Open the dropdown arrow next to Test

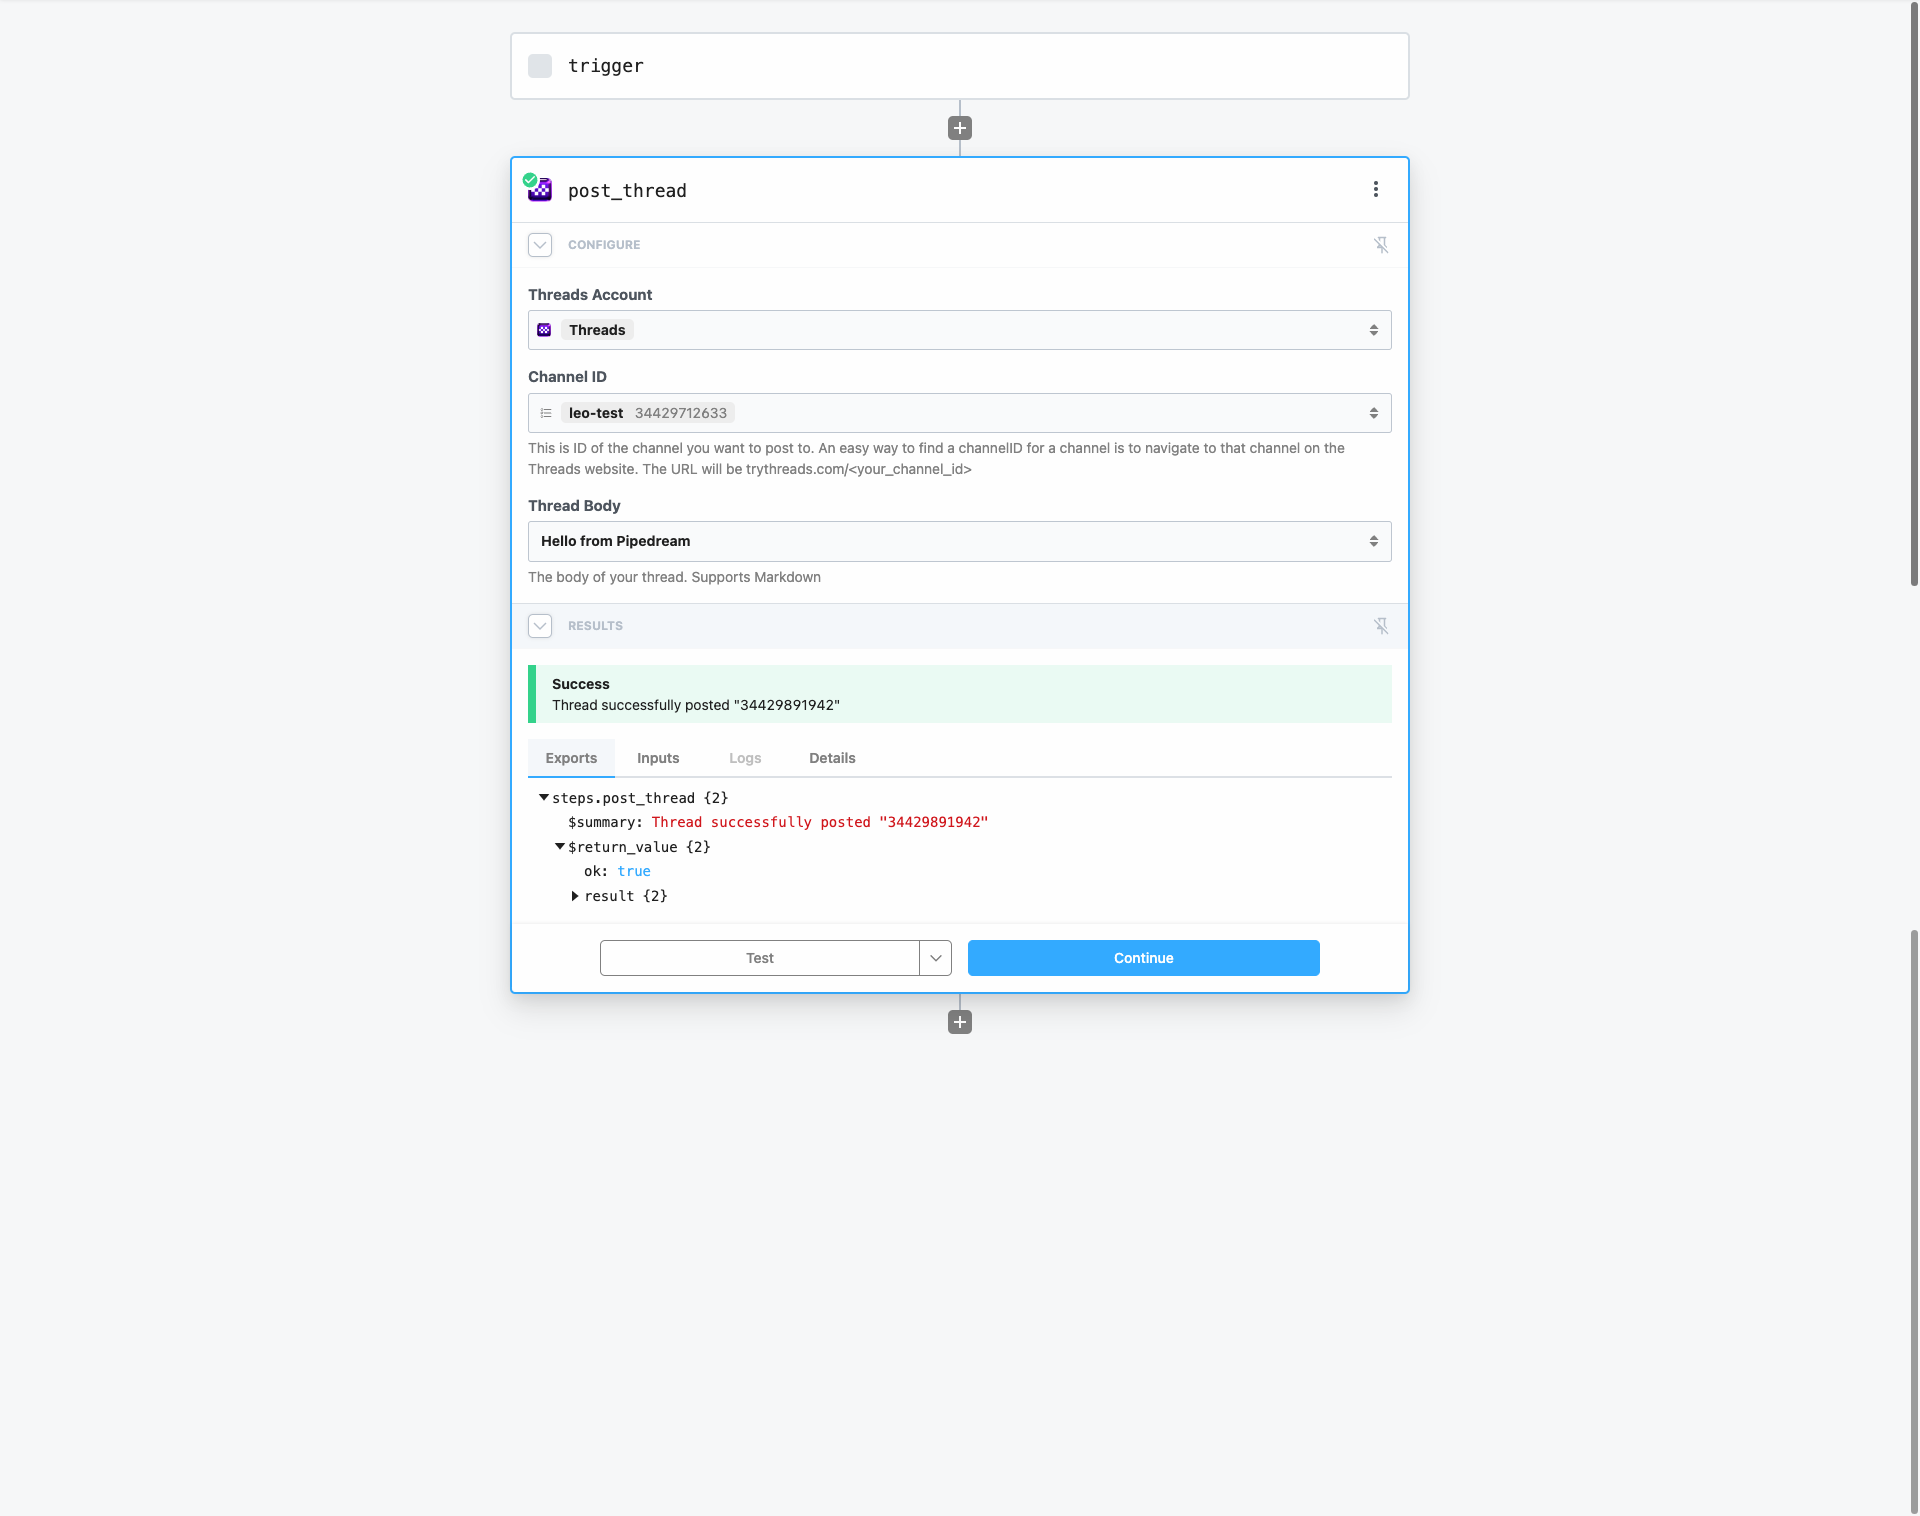pyautogui.click(x=934, y=957)
